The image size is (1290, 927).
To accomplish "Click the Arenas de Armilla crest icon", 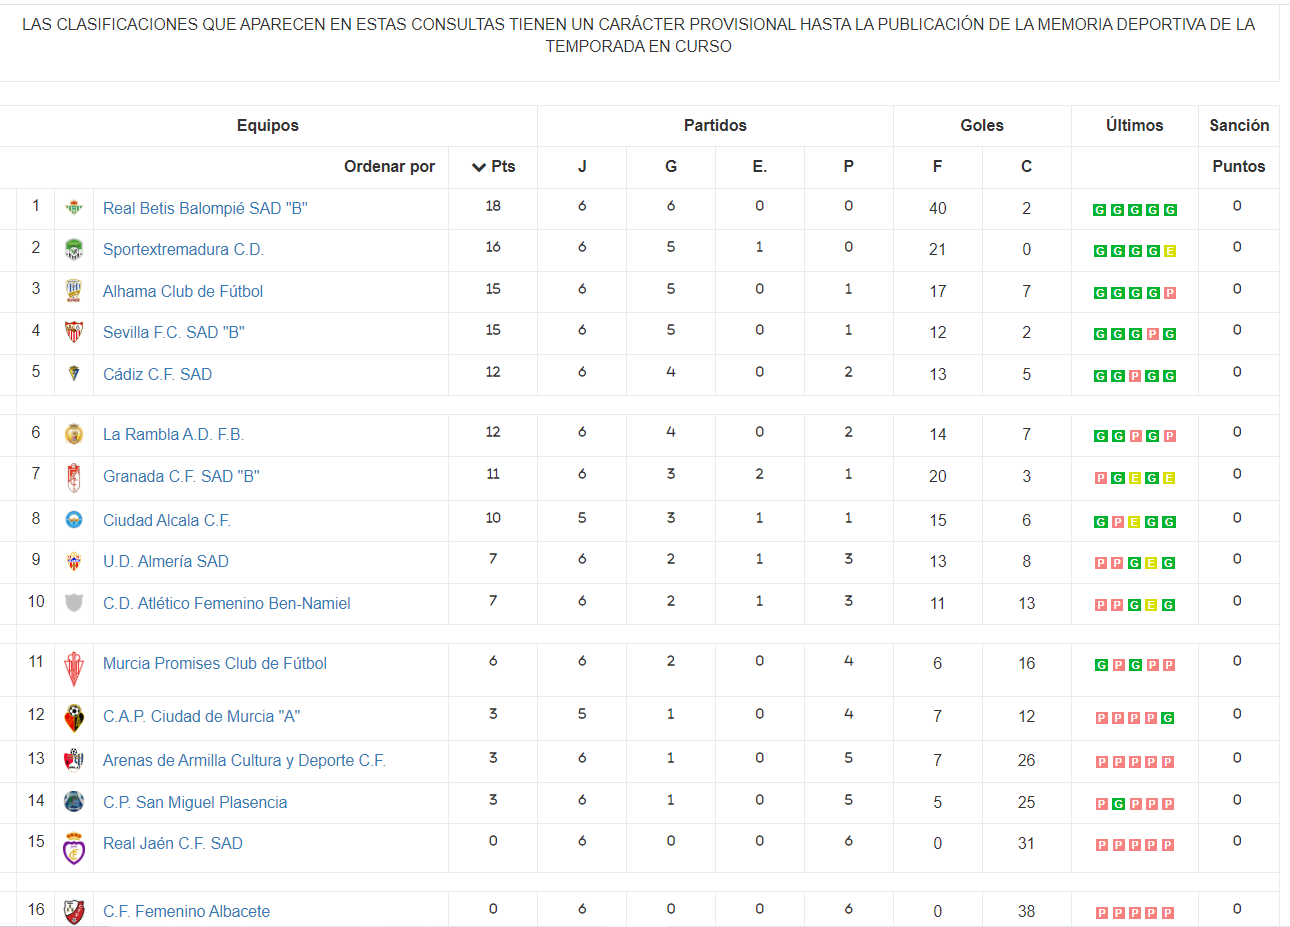I will point(74,760).
